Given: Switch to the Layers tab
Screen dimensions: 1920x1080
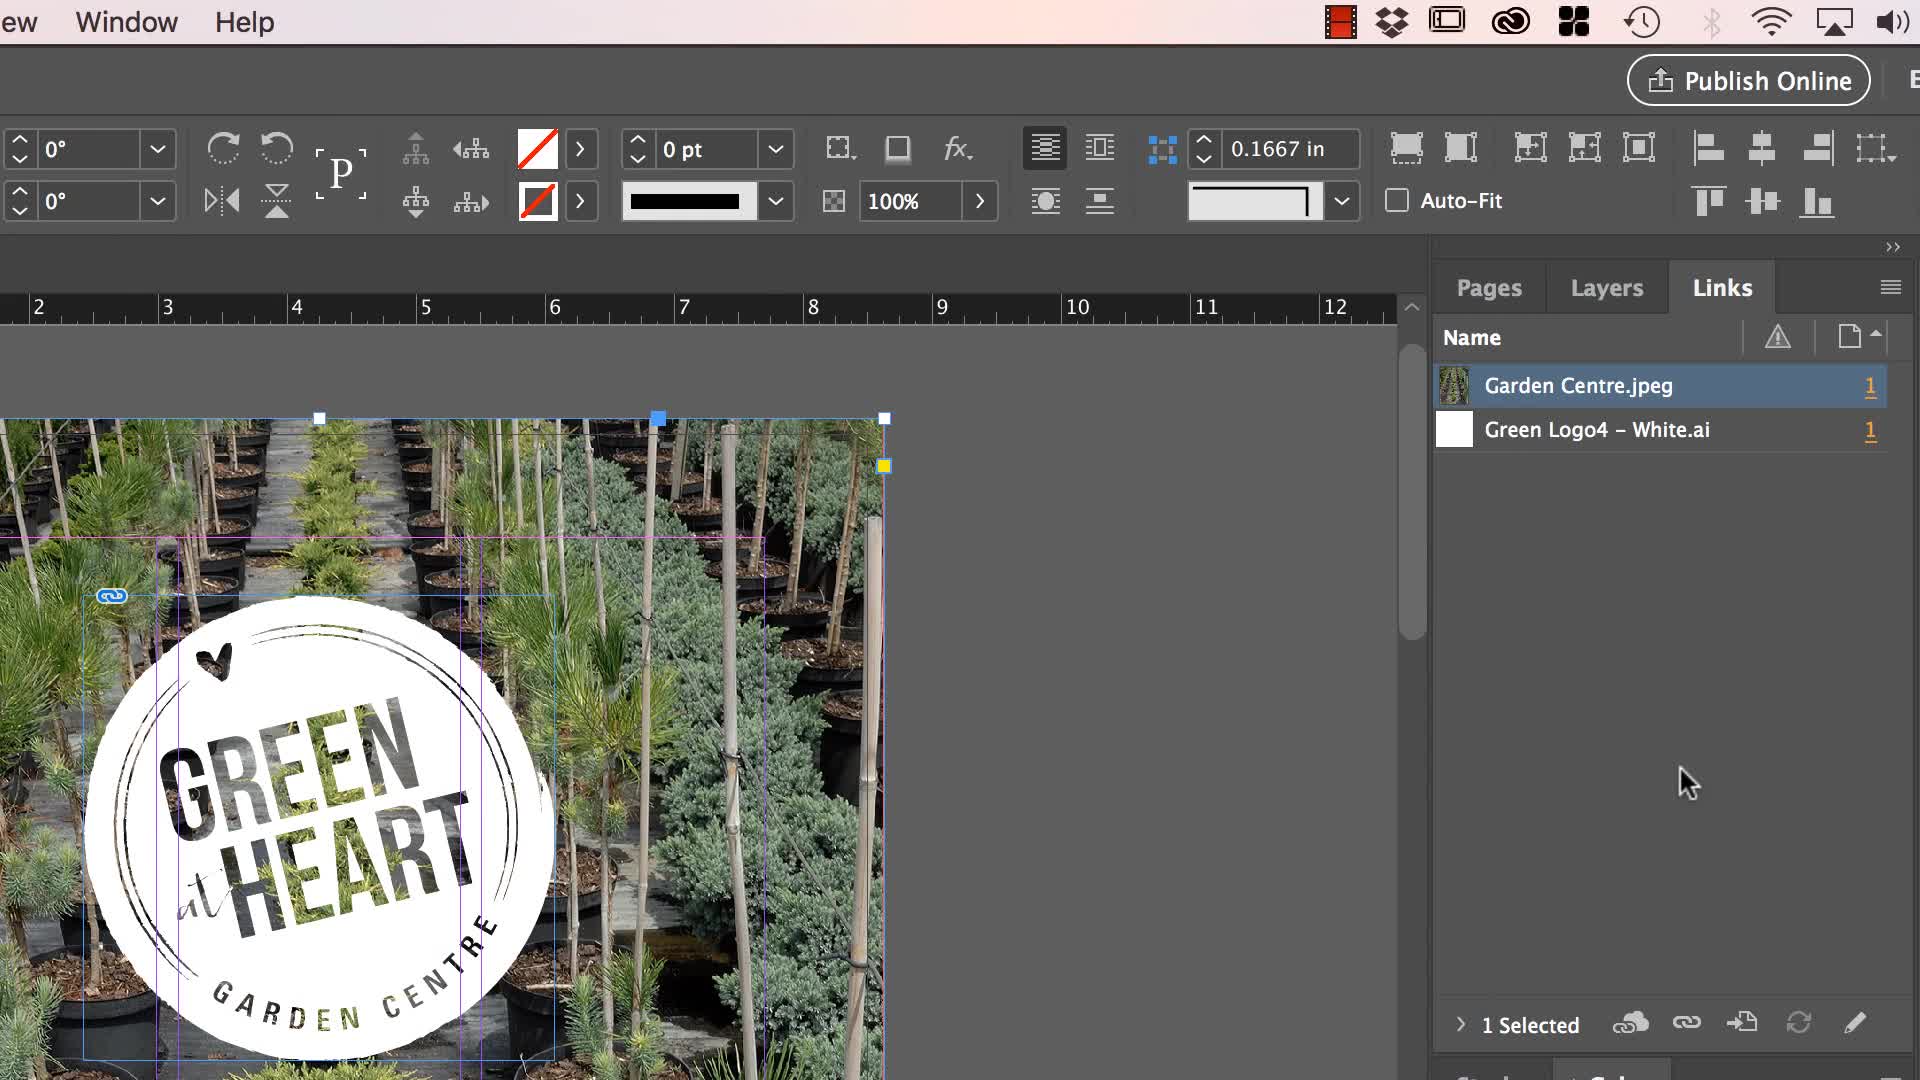Looking at the screenshot, I should (1607, 288).
